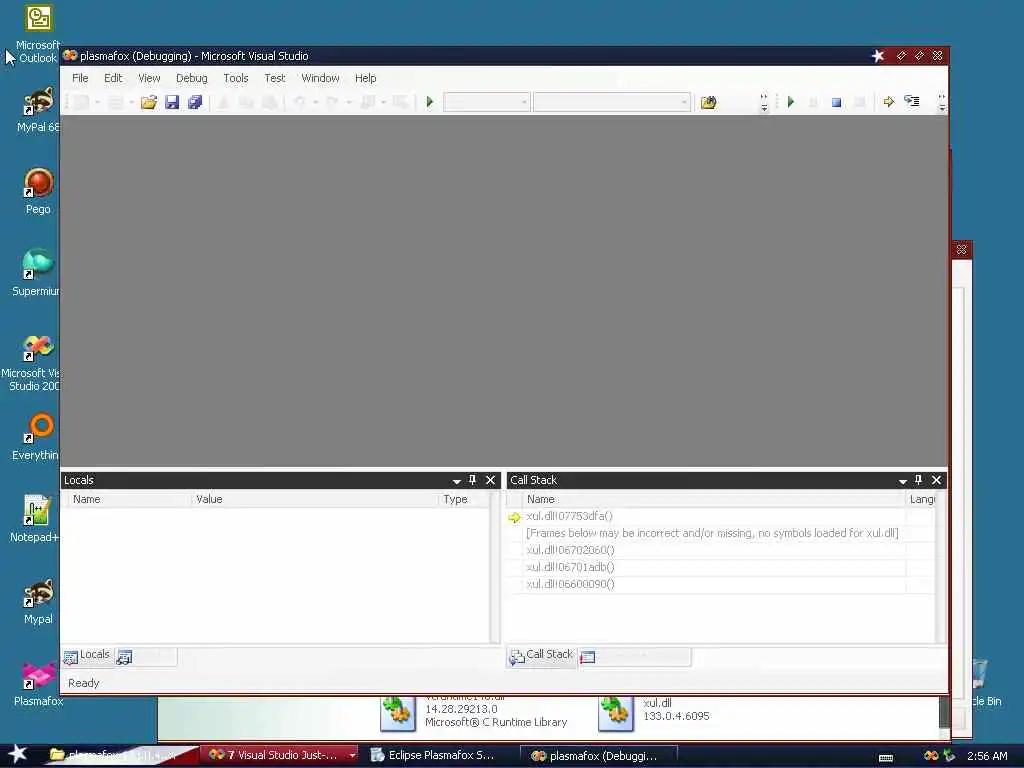Open the Help menu
Viewport: 1024px width, 768px height.
[x=366, y=78]
